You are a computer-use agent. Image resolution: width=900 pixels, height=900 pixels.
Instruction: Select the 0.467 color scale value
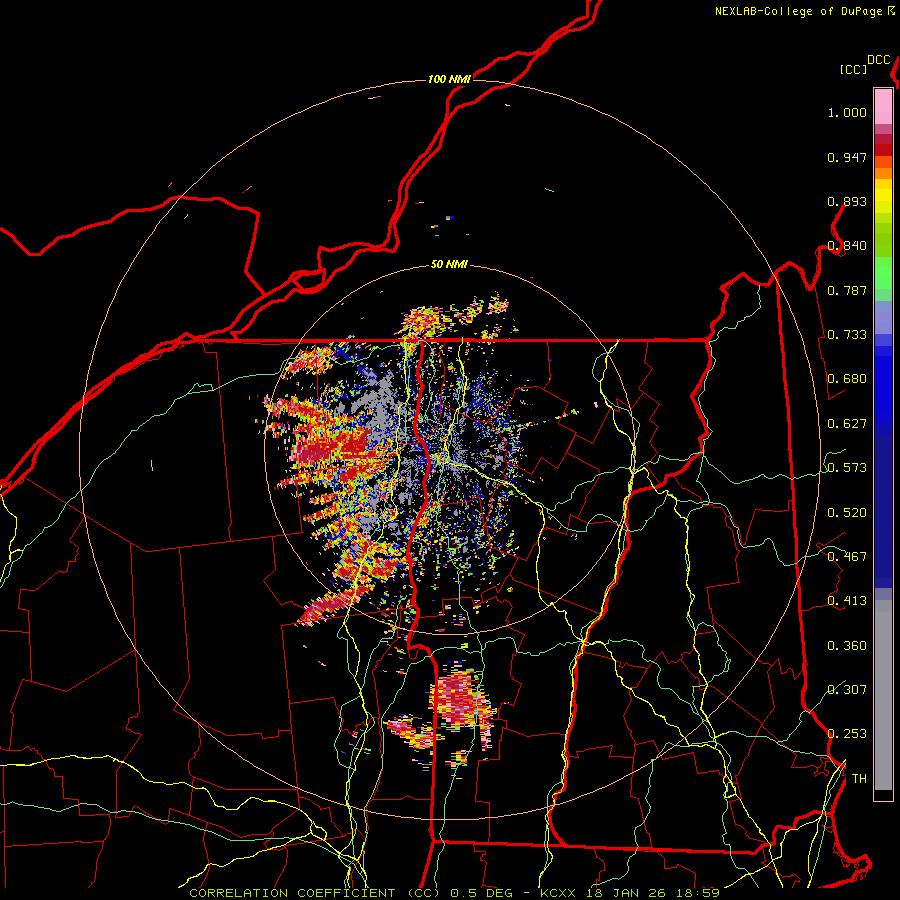[x=847, y=557]
